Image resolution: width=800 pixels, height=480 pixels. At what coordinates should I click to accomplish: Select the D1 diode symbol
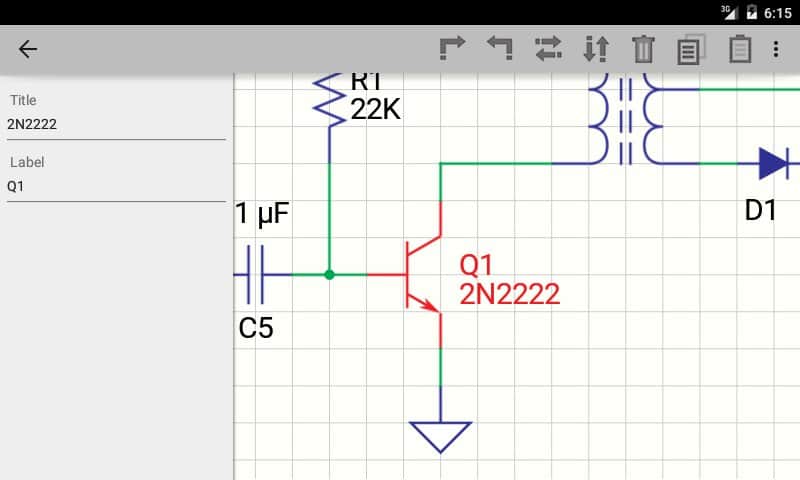[x=772, y=163]
